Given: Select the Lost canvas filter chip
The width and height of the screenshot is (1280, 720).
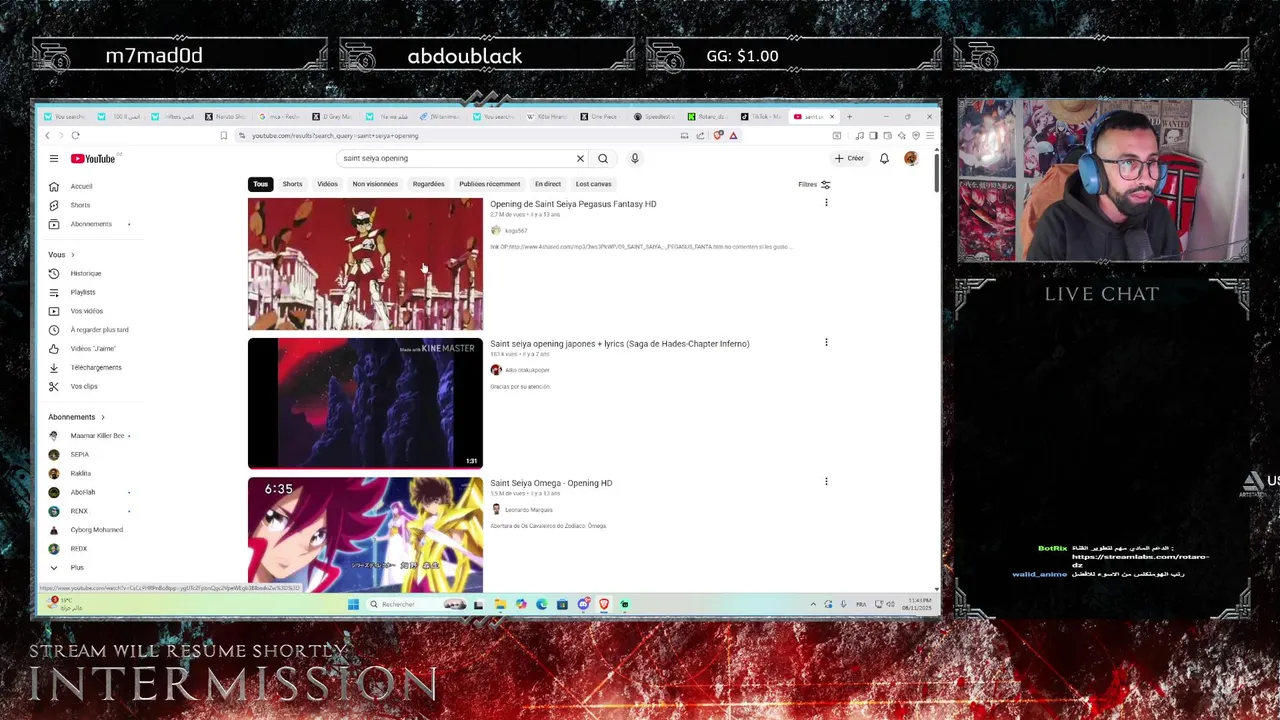Looking at the screenshot, I should (x=593, y=184).
